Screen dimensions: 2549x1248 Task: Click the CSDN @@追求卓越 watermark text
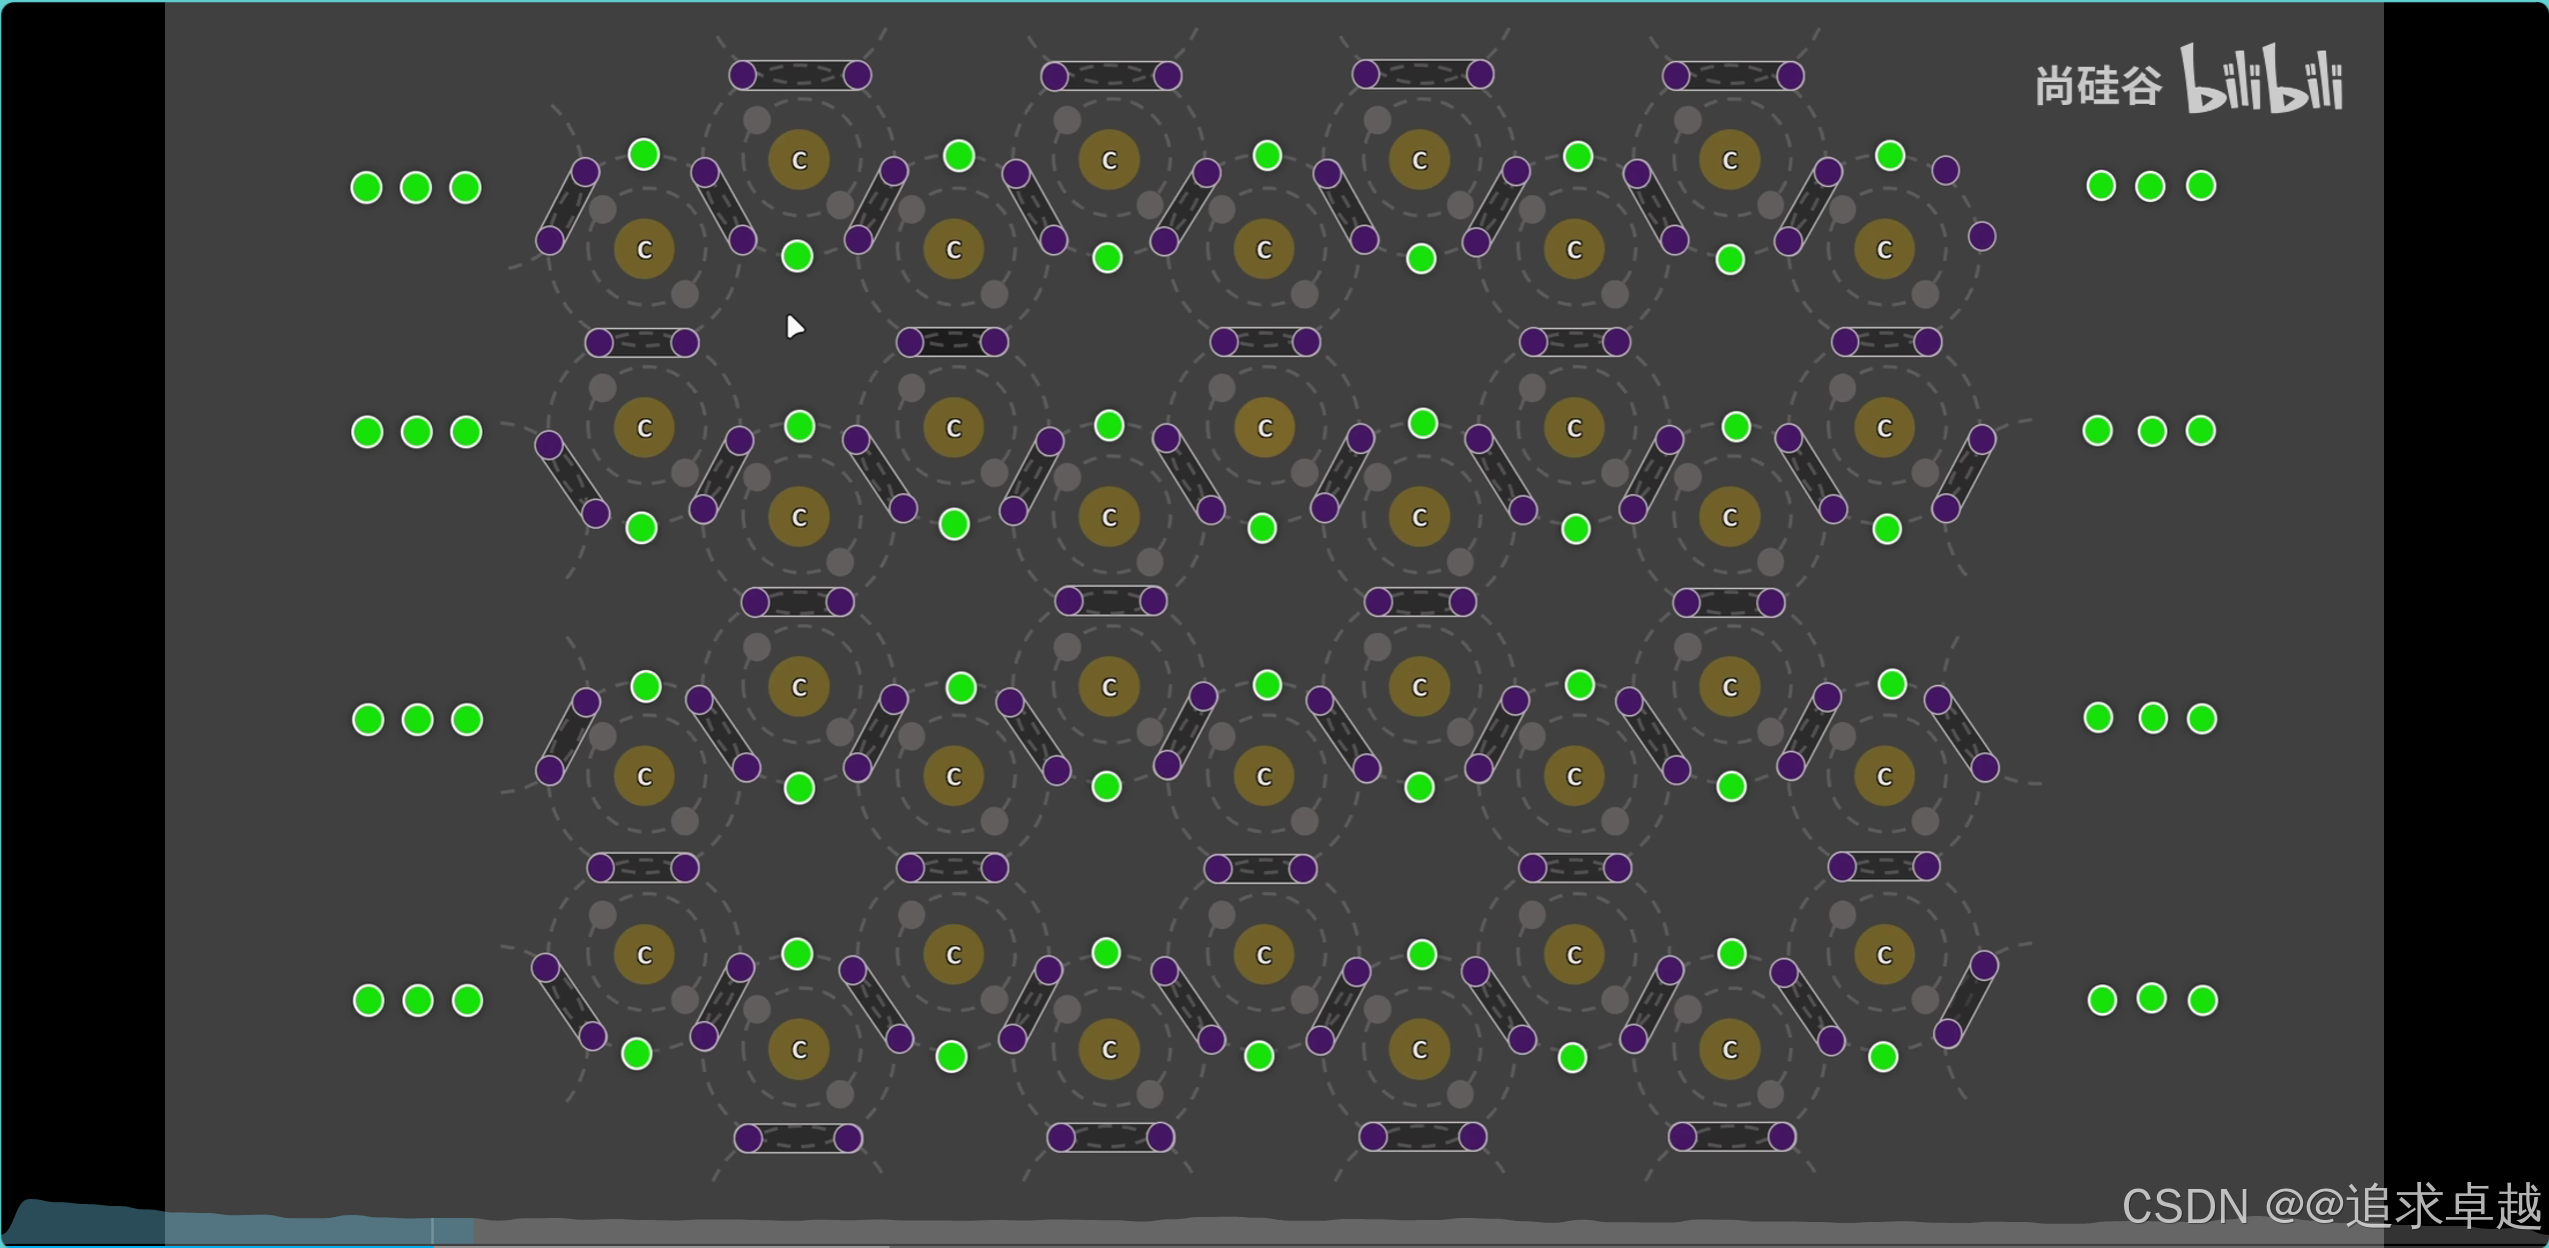point(2330,1205)
